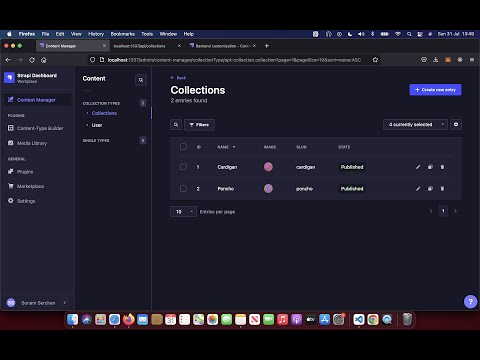Viewport: 480px width, 360px height.
Task: Open the Firefox History menu
Action: [x=96, y=34]
